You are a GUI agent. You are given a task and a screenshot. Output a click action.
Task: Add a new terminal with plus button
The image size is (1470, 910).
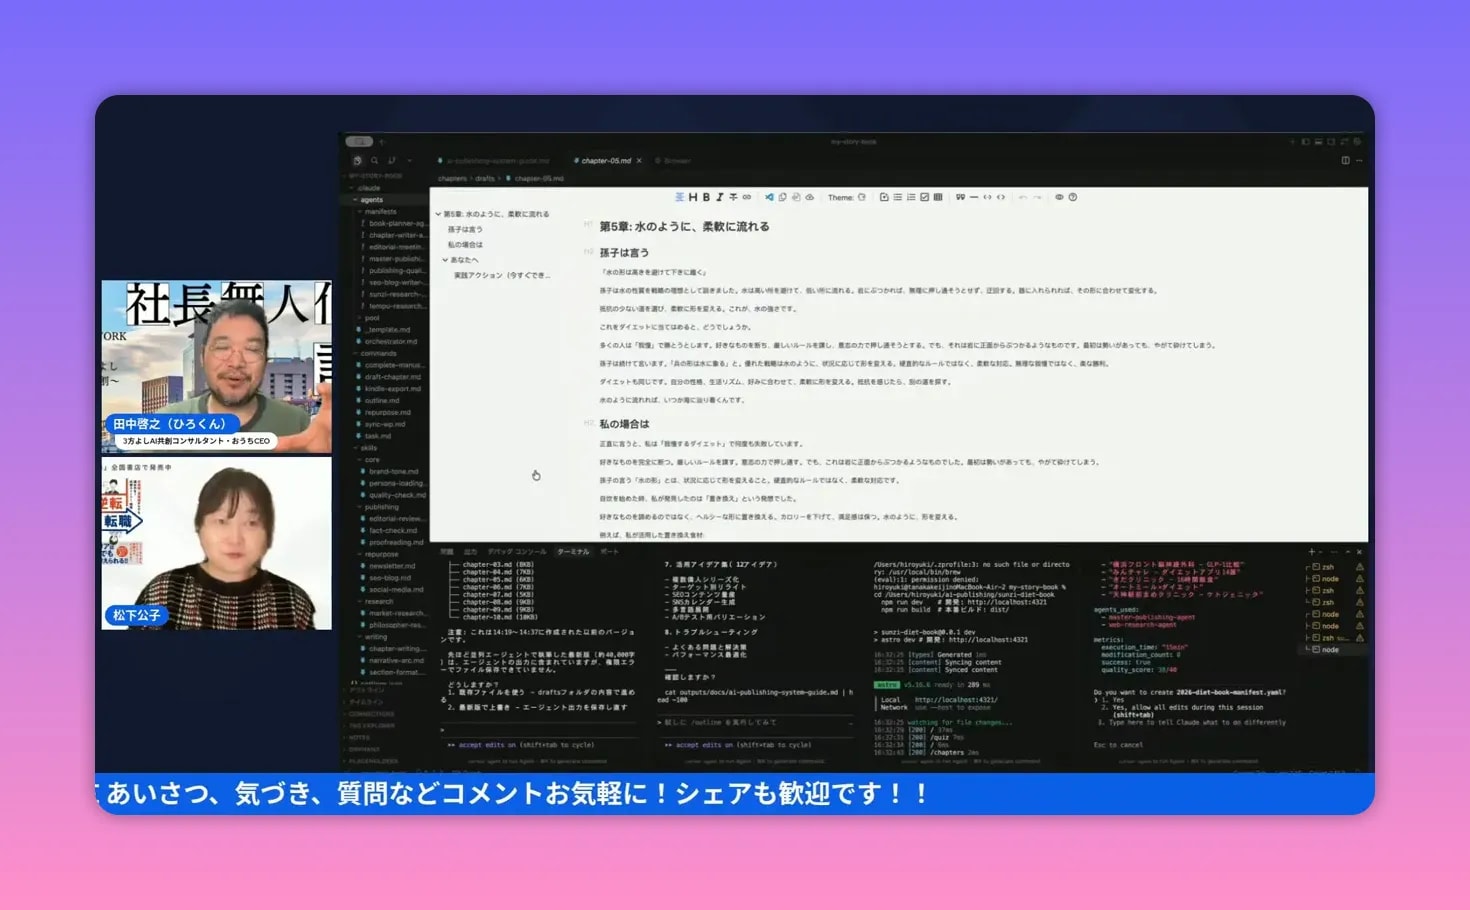point(1311,552)
